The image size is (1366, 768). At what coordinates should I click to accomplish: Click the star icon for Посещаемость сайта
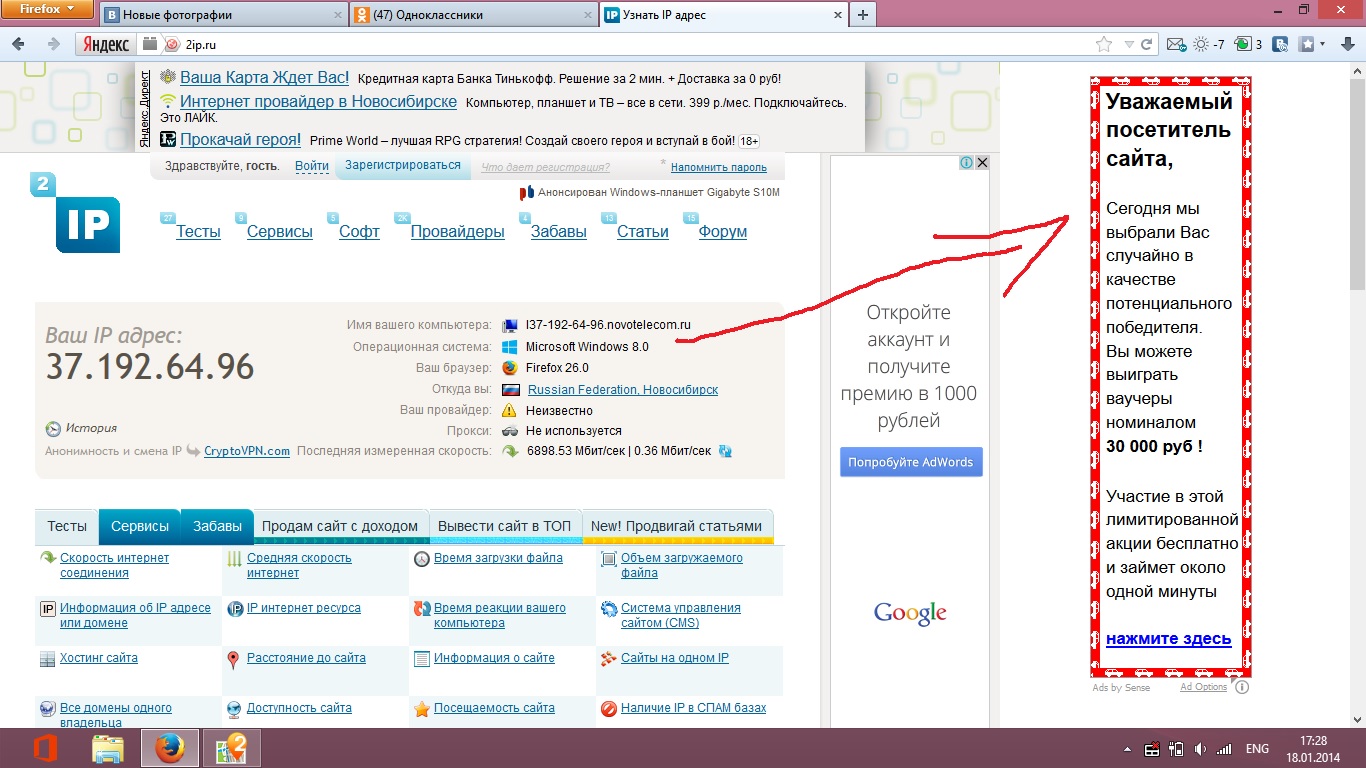(422, 709)
